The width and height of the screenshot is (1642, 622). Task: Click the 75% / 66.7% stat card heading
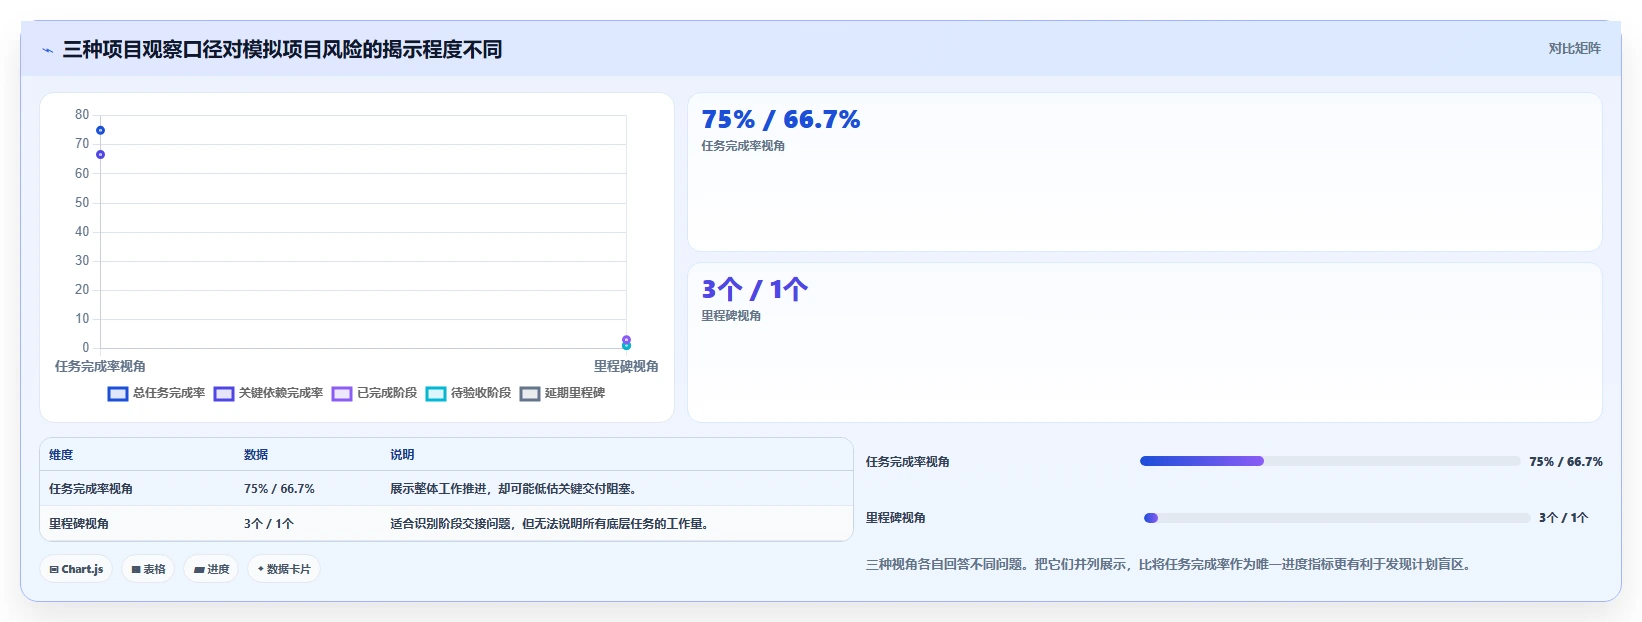click(781, 119)
